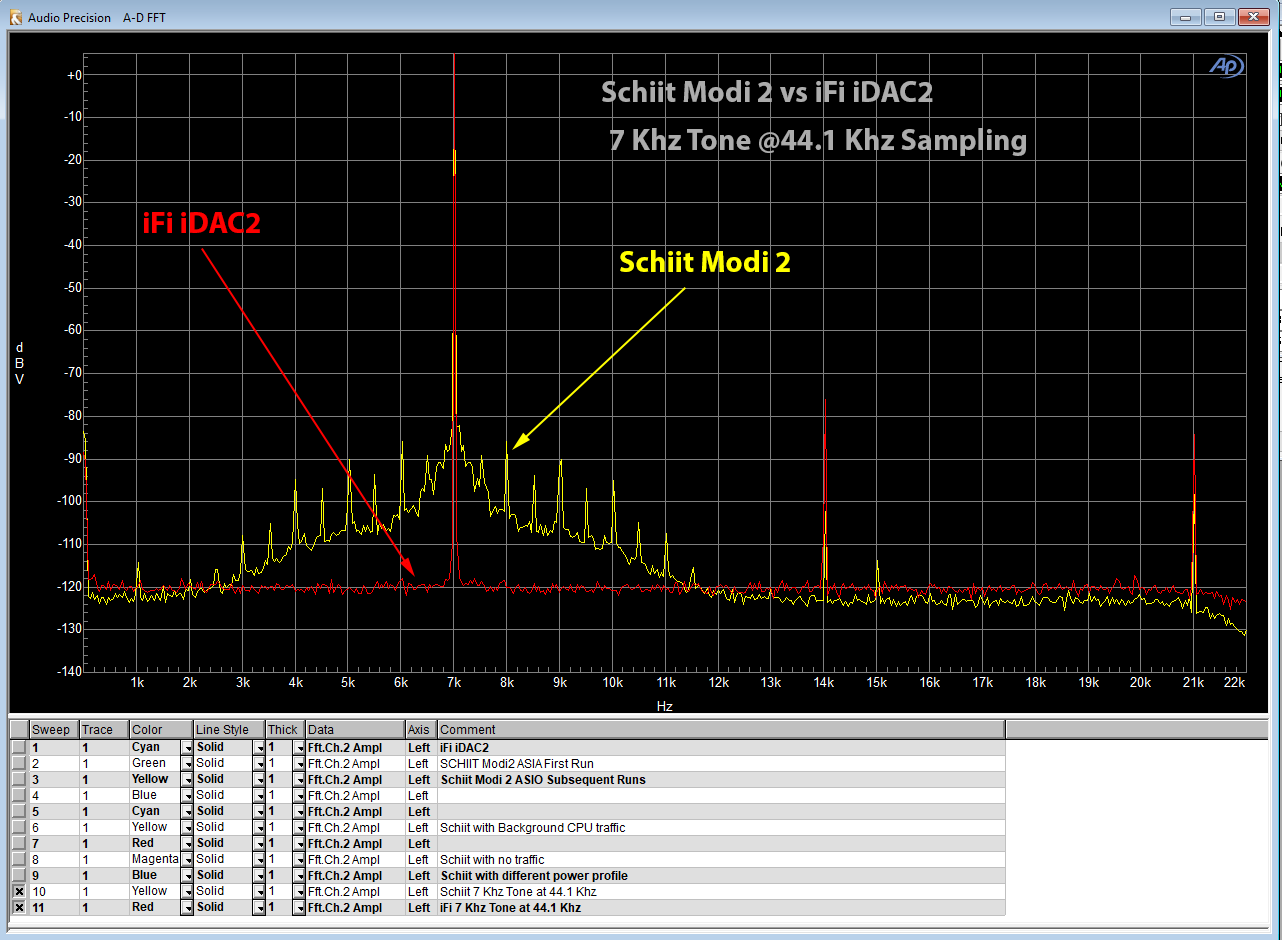Click Ftt.Ch.2 Ampl data cell in sweep 1
Screen dimensions: 1282x940
(355, 747)
